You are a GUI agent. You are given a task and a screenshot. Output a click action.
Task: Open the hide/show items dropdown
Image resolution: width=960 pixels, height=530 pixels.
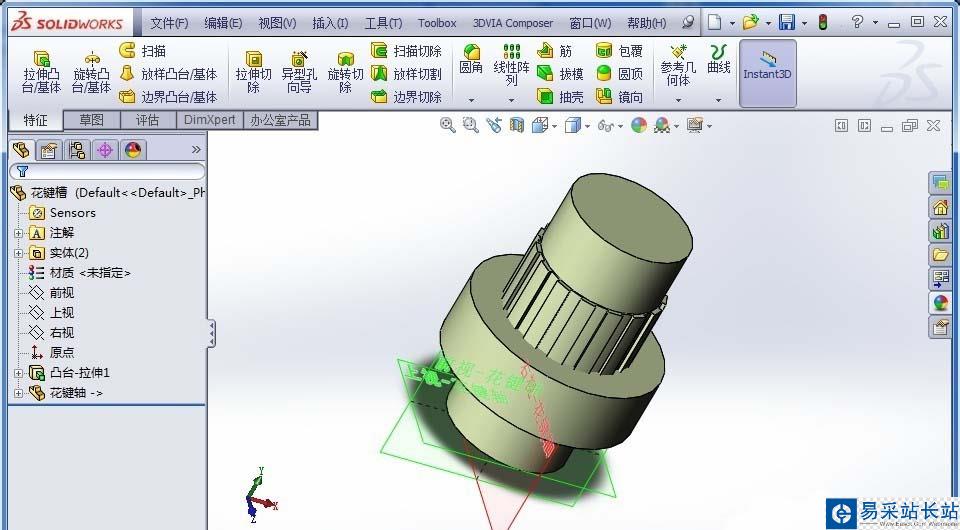(x=620, y=126)
